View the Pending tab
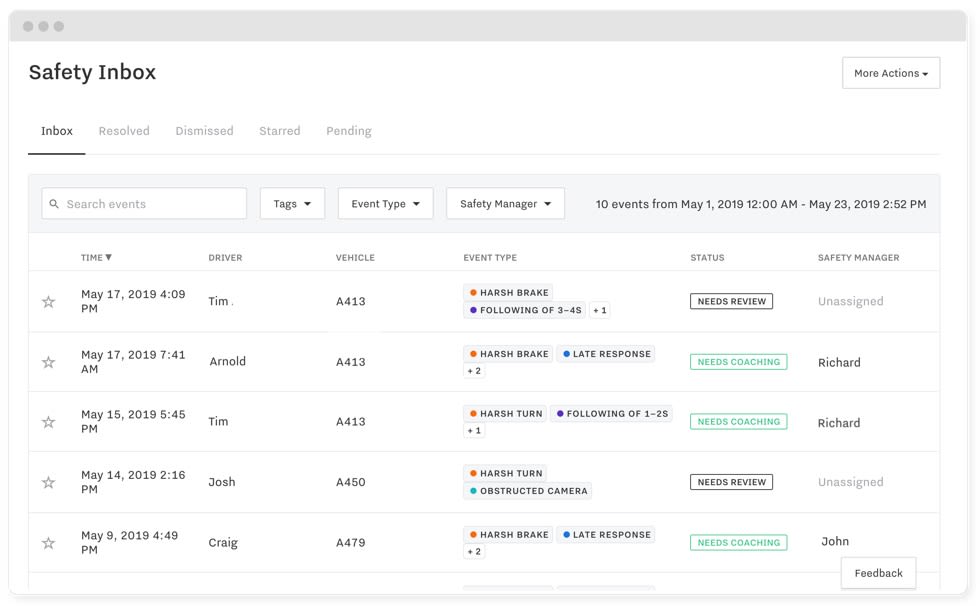The image size is (980, 606). pyautogui.click(x=349, y=131)
